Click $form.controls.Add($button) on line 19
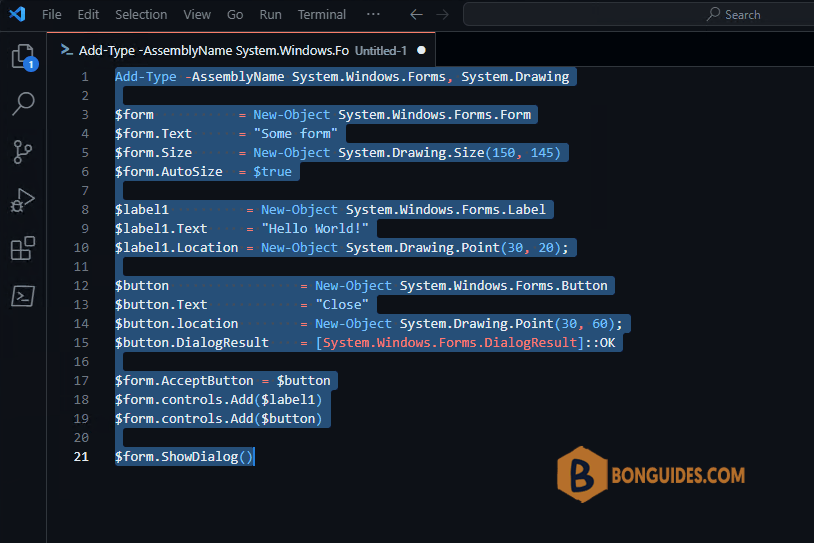The width and height of the screenshot is (814, 543). click(219, 419)
